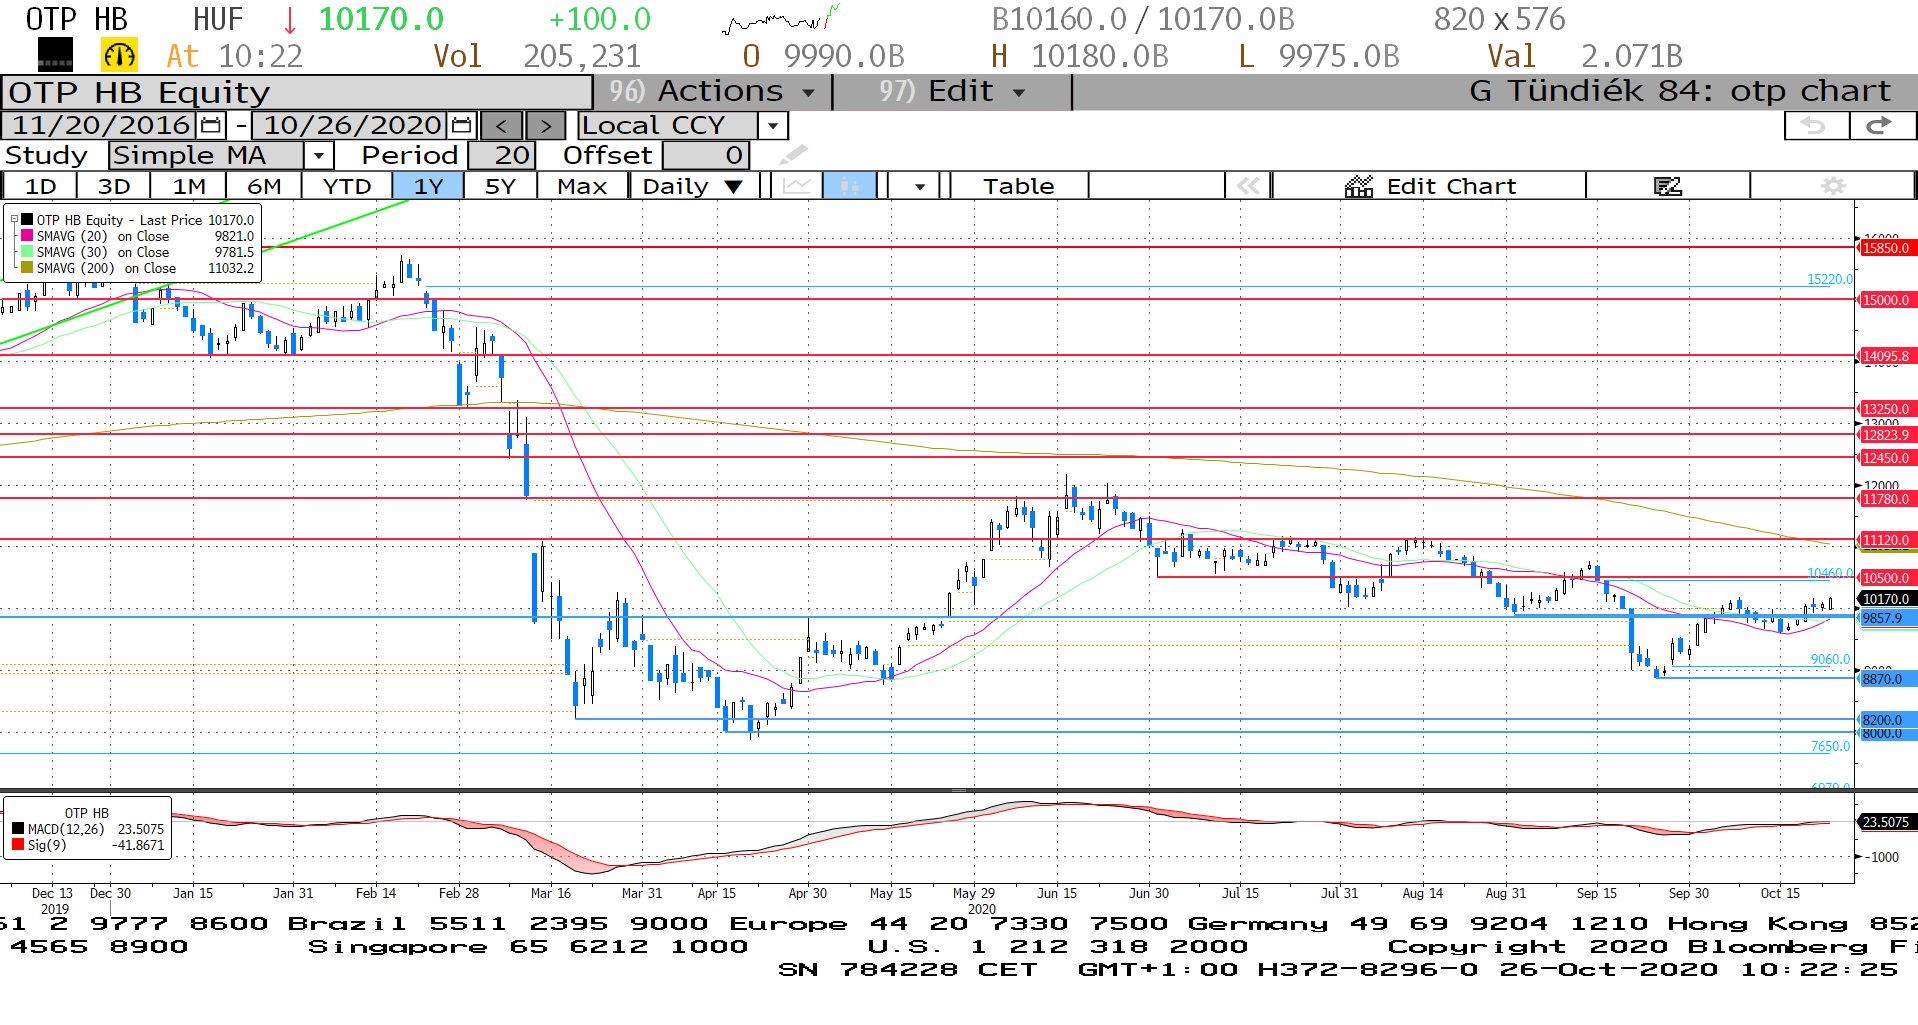Click the Table button

pyautogui.click(x=1018, y=186)
